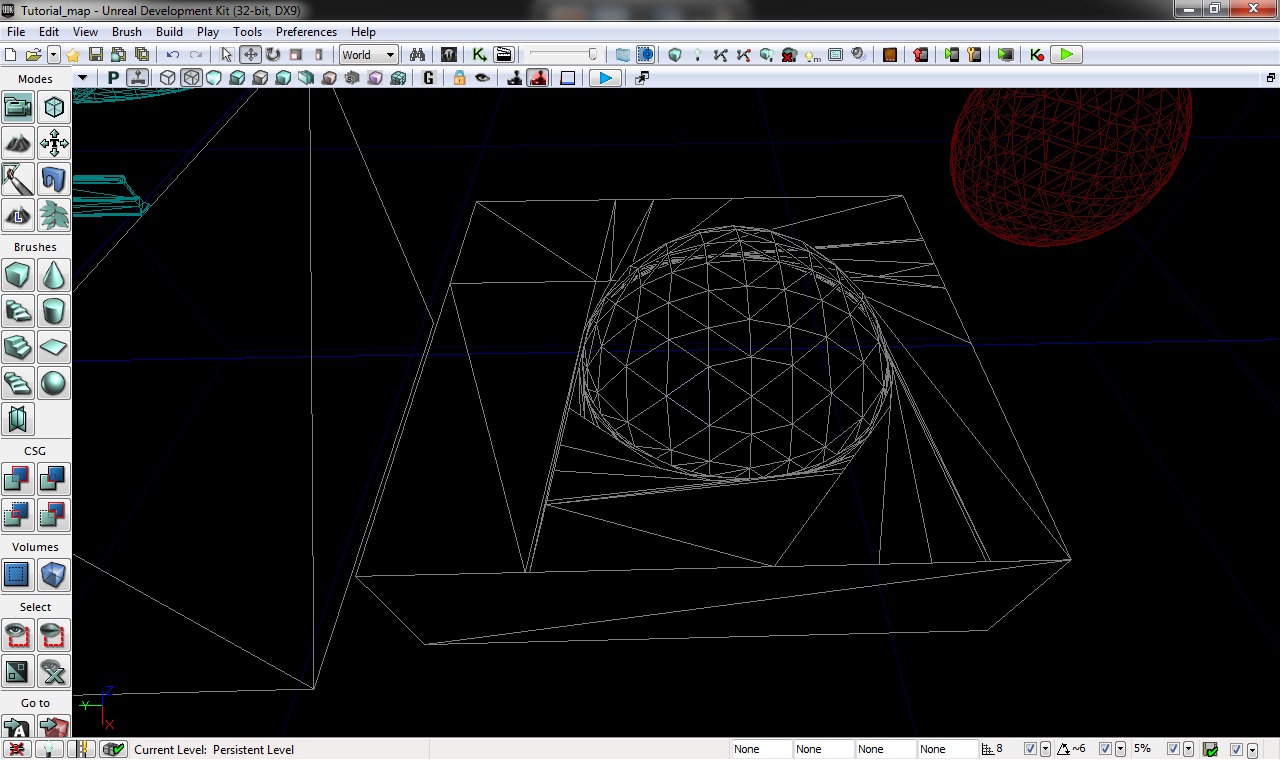The image size is (1280, 760).
Task: Switch to Terrain editing mode
Action: [x=18, y=143]
